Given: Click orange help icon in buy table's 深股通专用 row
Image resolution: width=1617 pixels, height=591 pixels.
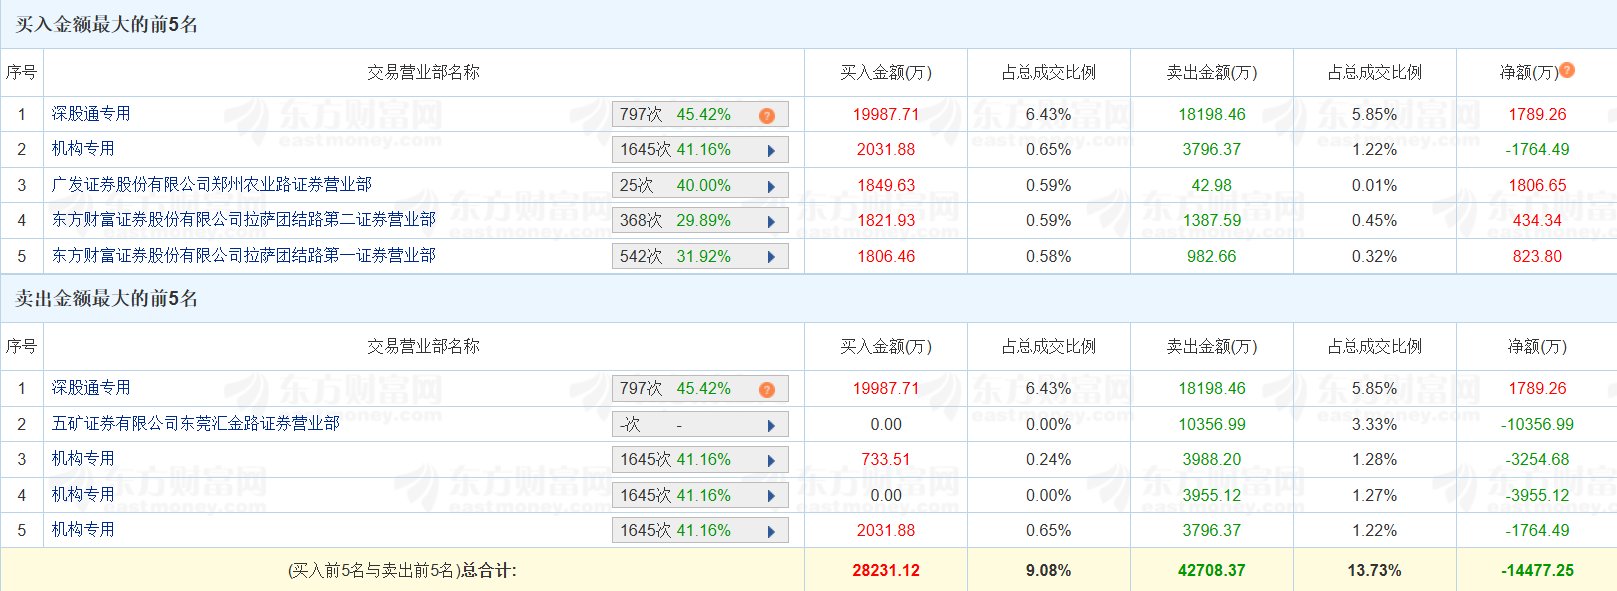Looking at the screenshot, I should [x=767, y=116].
